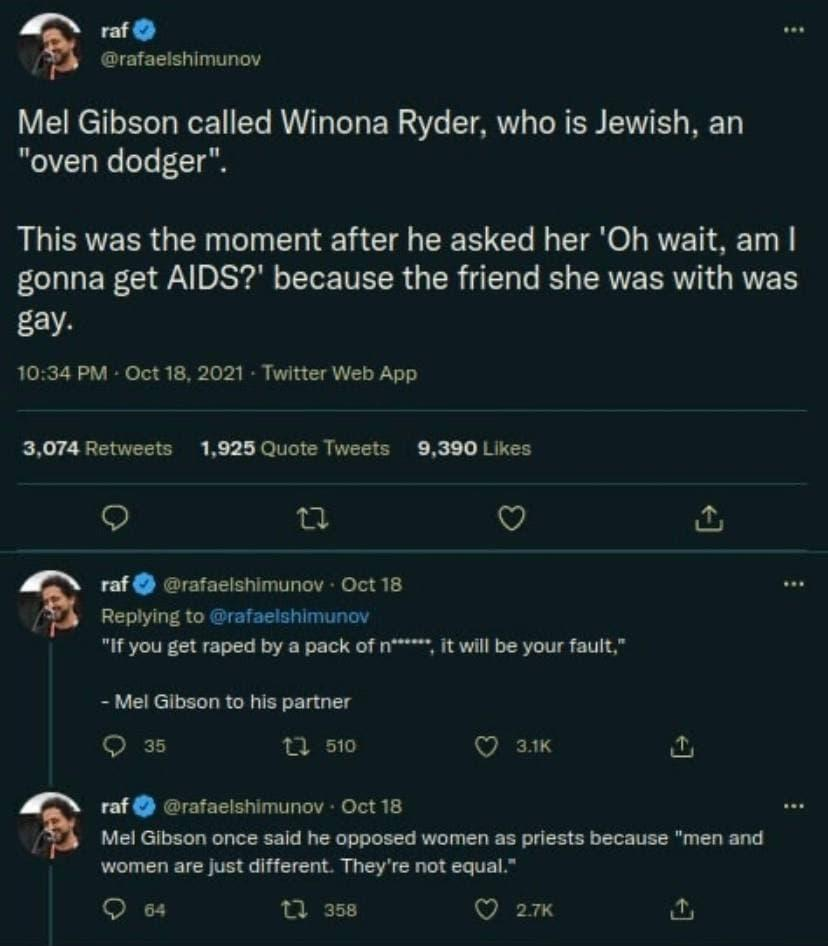View the 3,074 Retweets list
The height and width of the screenshot is (946, 828).
tap(97, 449)
